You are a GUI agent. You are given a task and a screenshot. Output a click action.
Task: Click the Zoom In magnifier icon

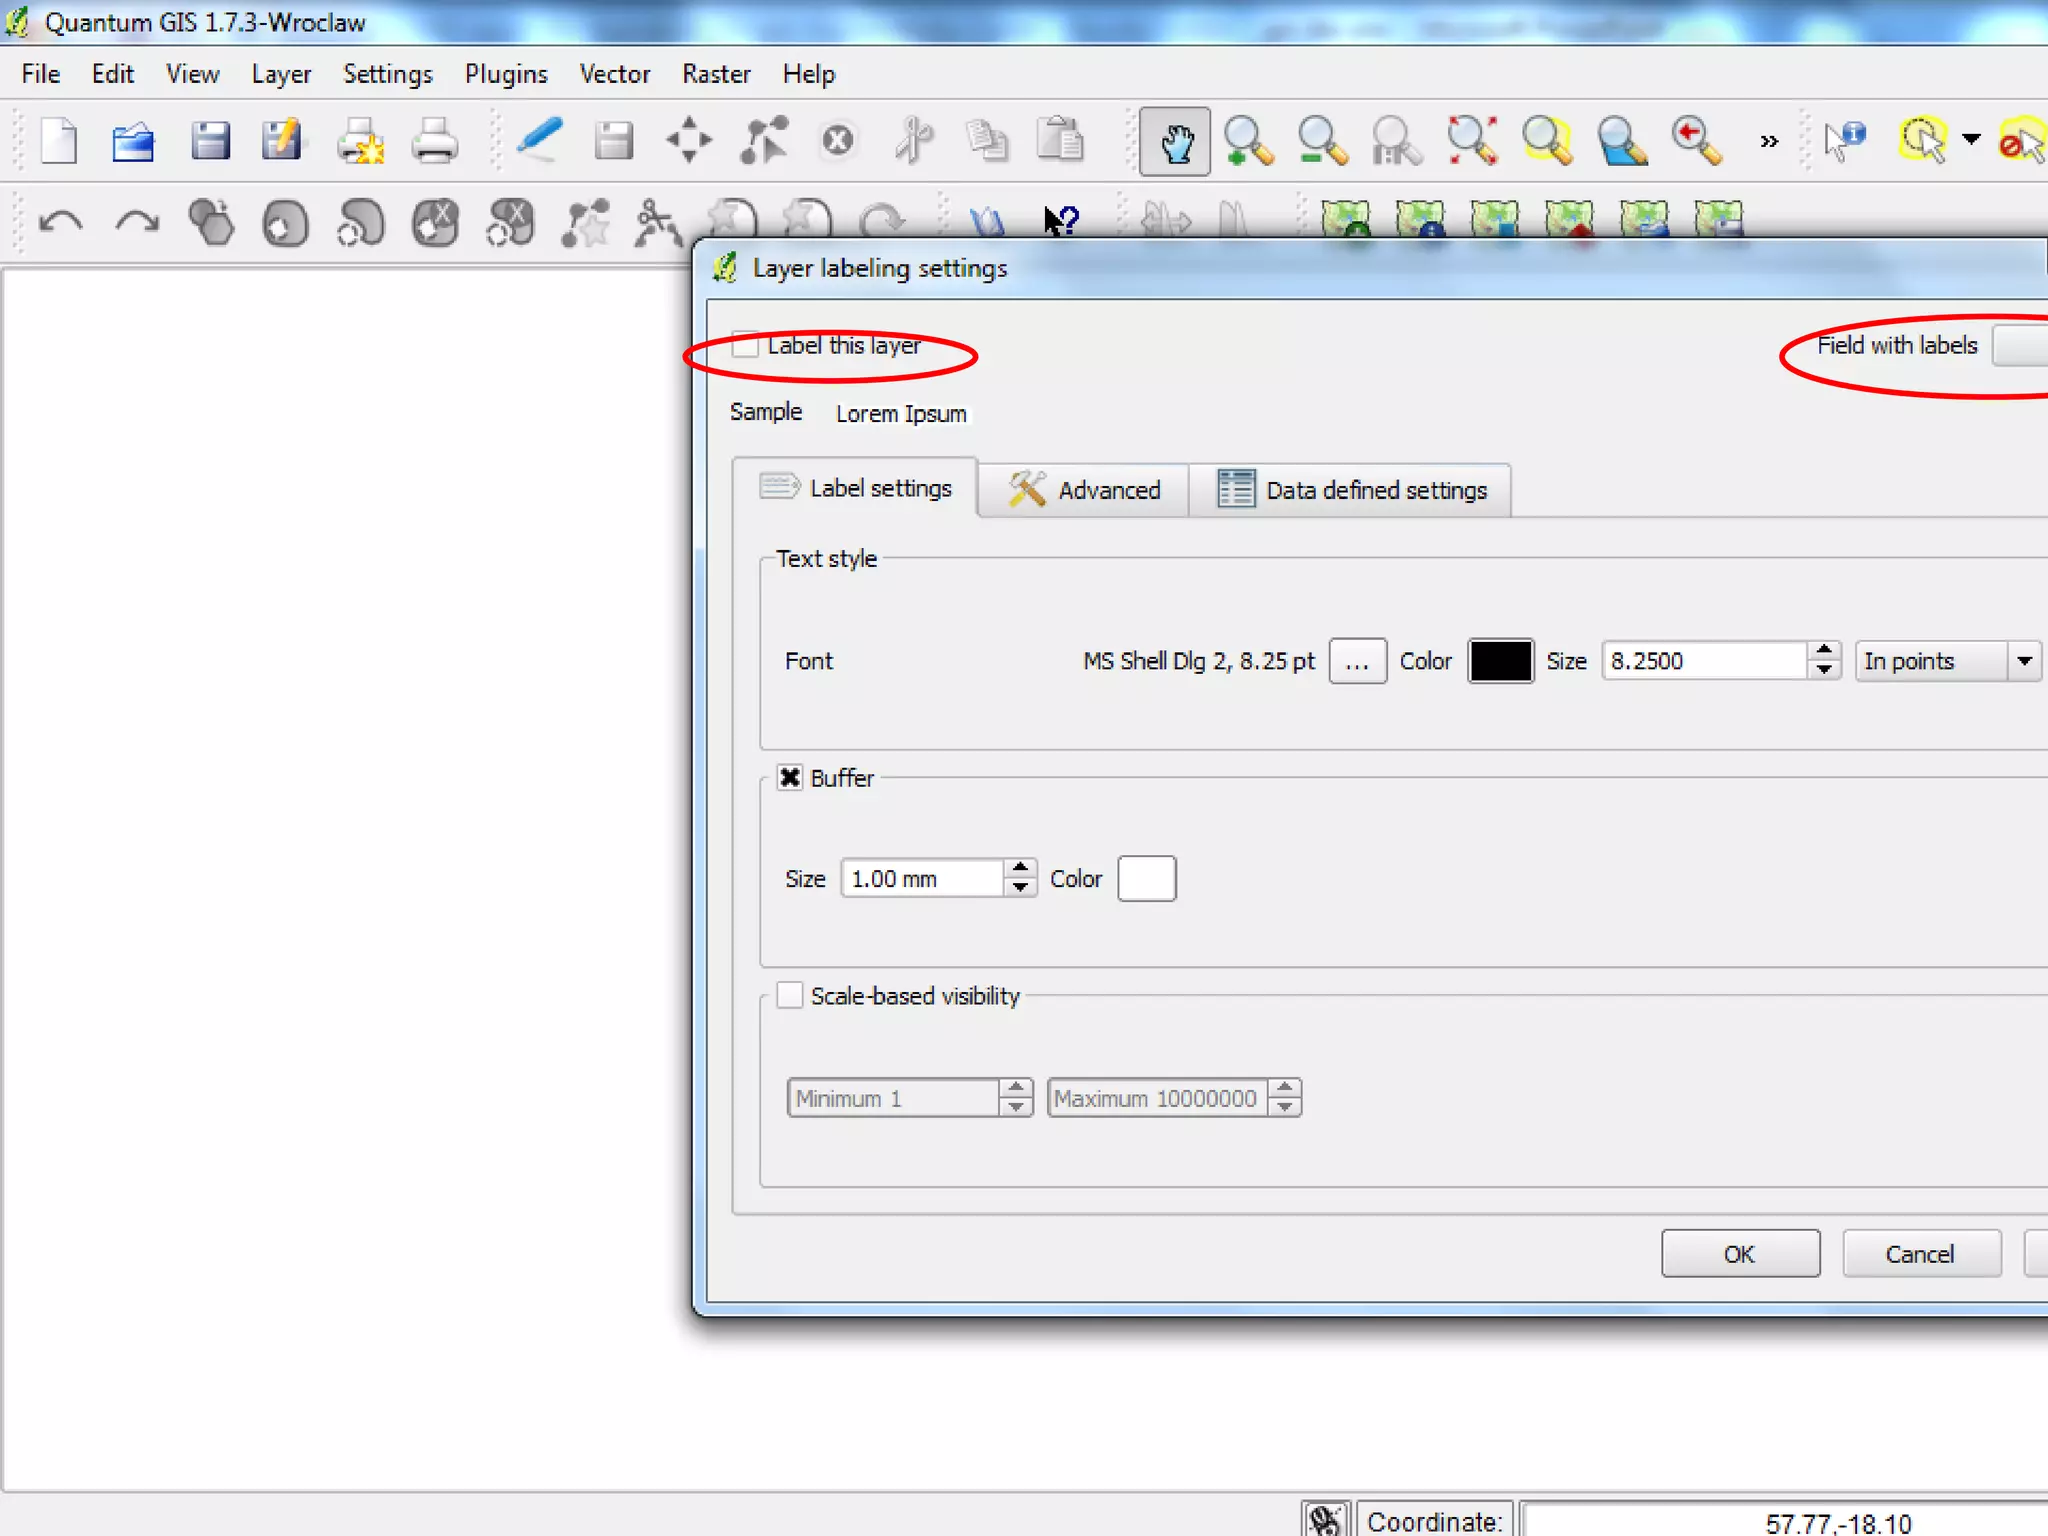[1248, 142]
